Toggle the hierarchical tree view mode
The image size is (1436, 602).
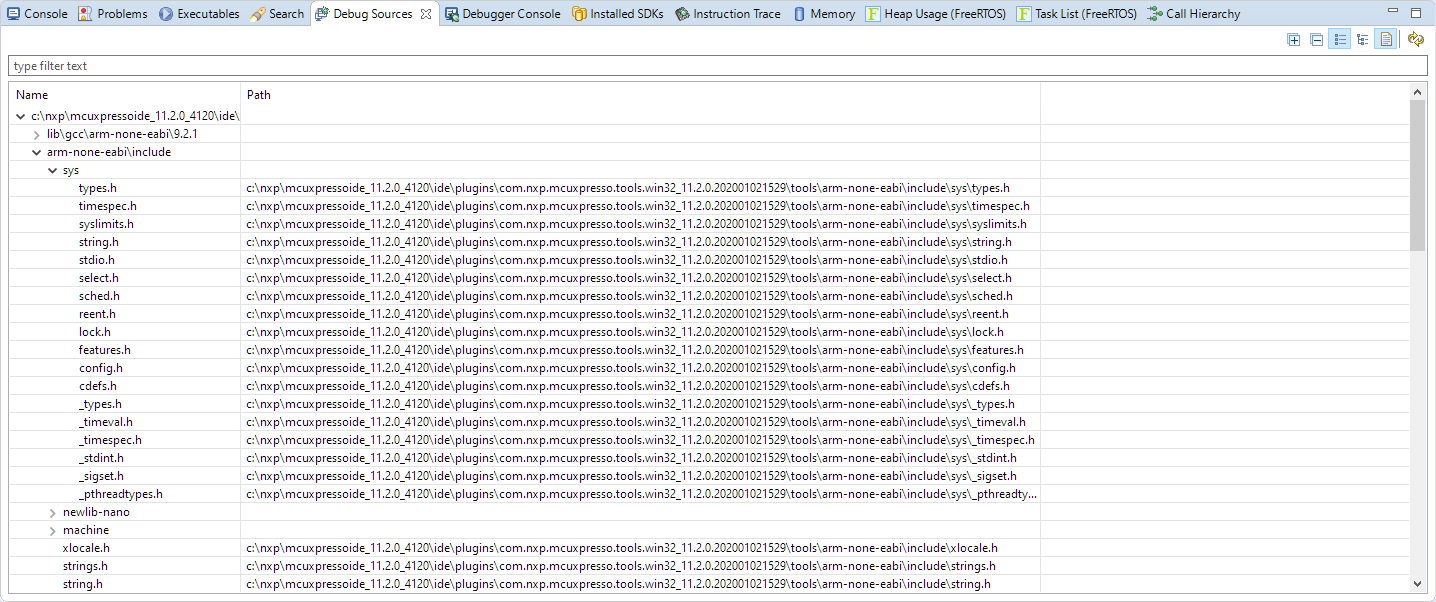pos(1362,40)
